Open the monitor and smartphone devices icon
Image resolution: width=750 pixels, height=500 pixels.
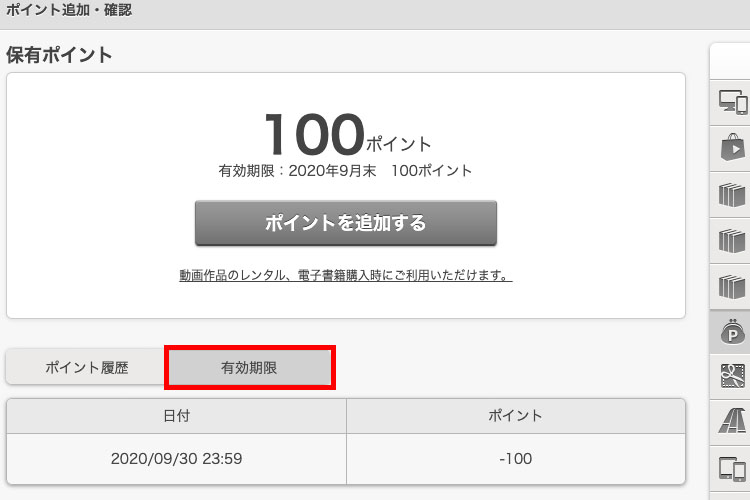[x=733, y=101]
